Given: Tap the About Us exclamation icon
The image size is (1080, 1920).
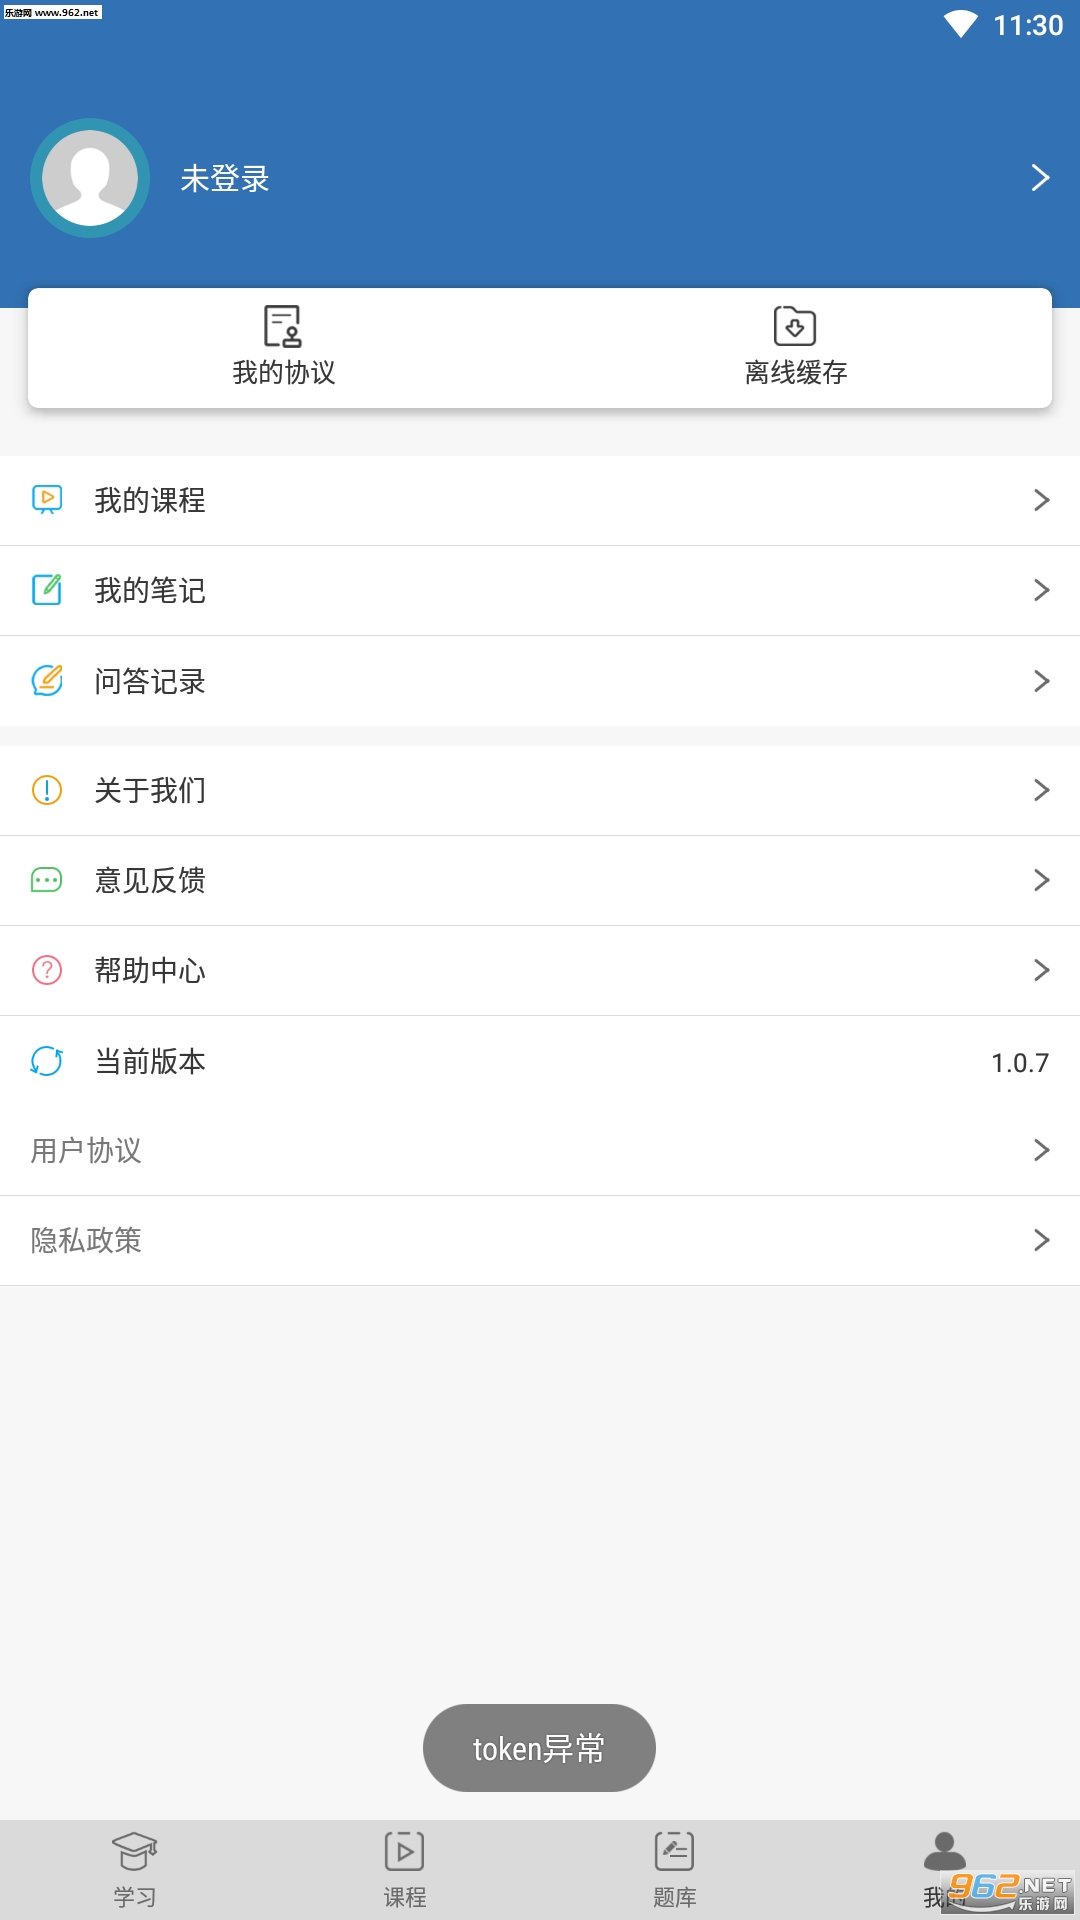Looking at the screenshot, I should coord(47,790).
